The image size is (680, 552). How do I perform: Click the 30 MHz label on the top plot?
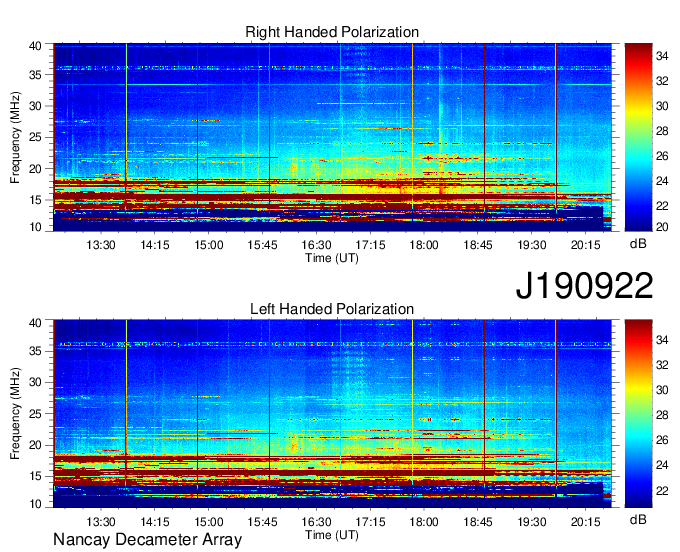click(36, 106)
